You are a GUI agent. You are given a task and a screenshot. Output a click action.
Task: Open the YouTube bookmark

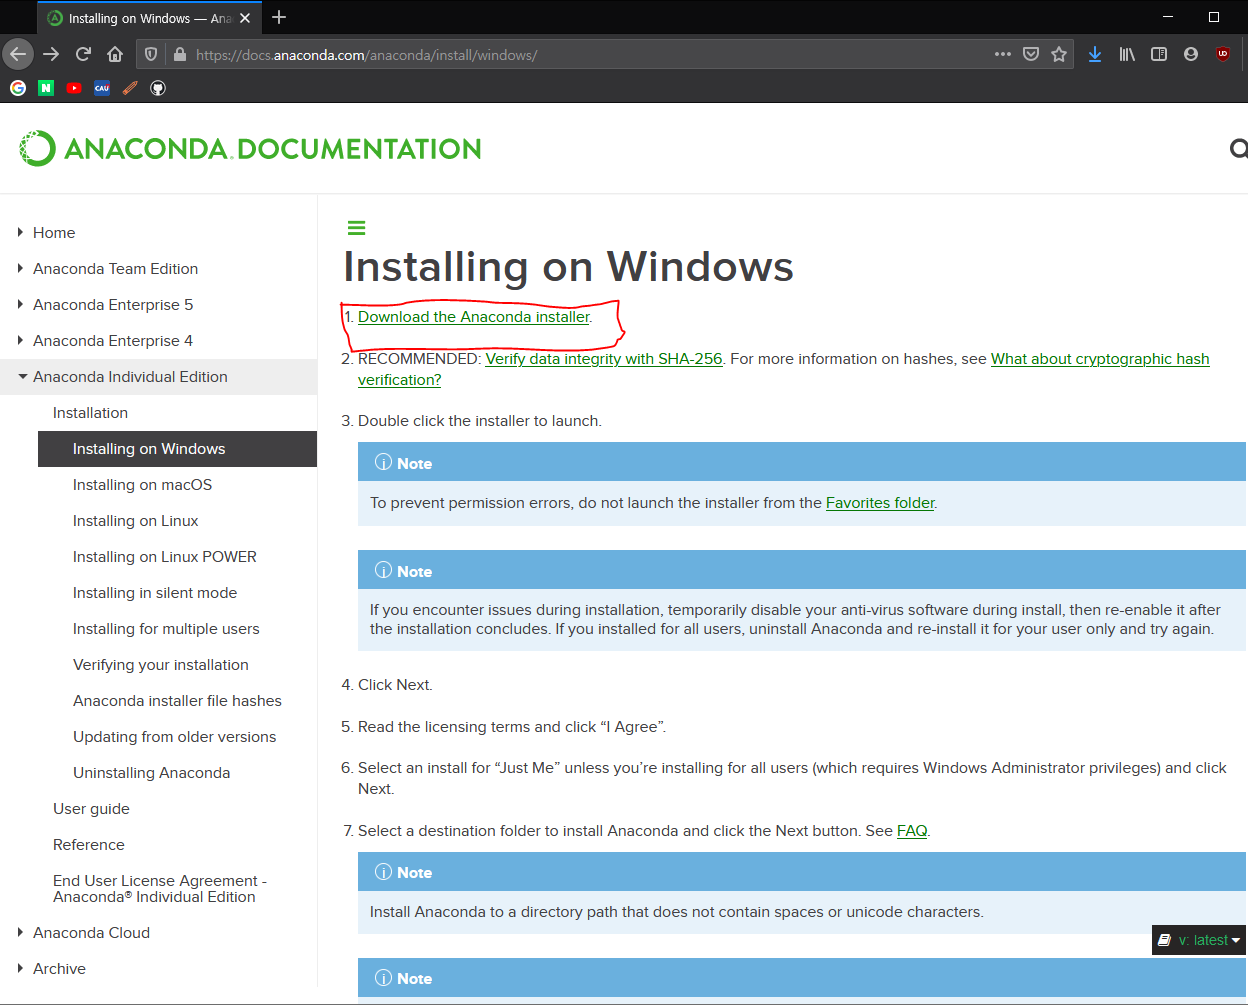coord(74,88)
